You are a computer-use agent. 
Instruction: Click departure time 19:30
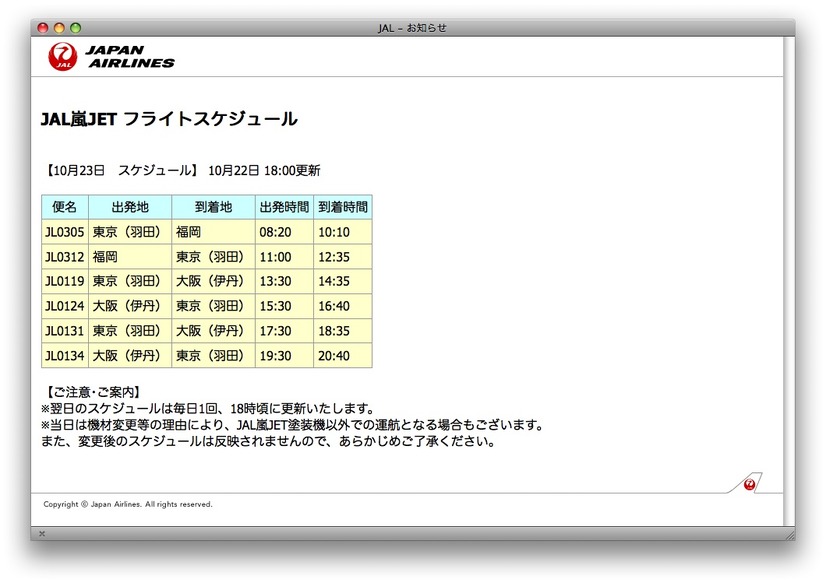(x=275, y=355)
